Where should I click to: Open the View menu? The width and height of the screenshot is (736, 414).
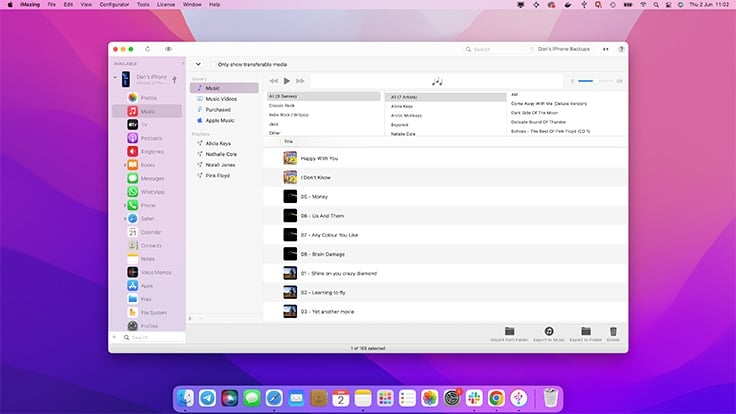(x=86, y=4)
